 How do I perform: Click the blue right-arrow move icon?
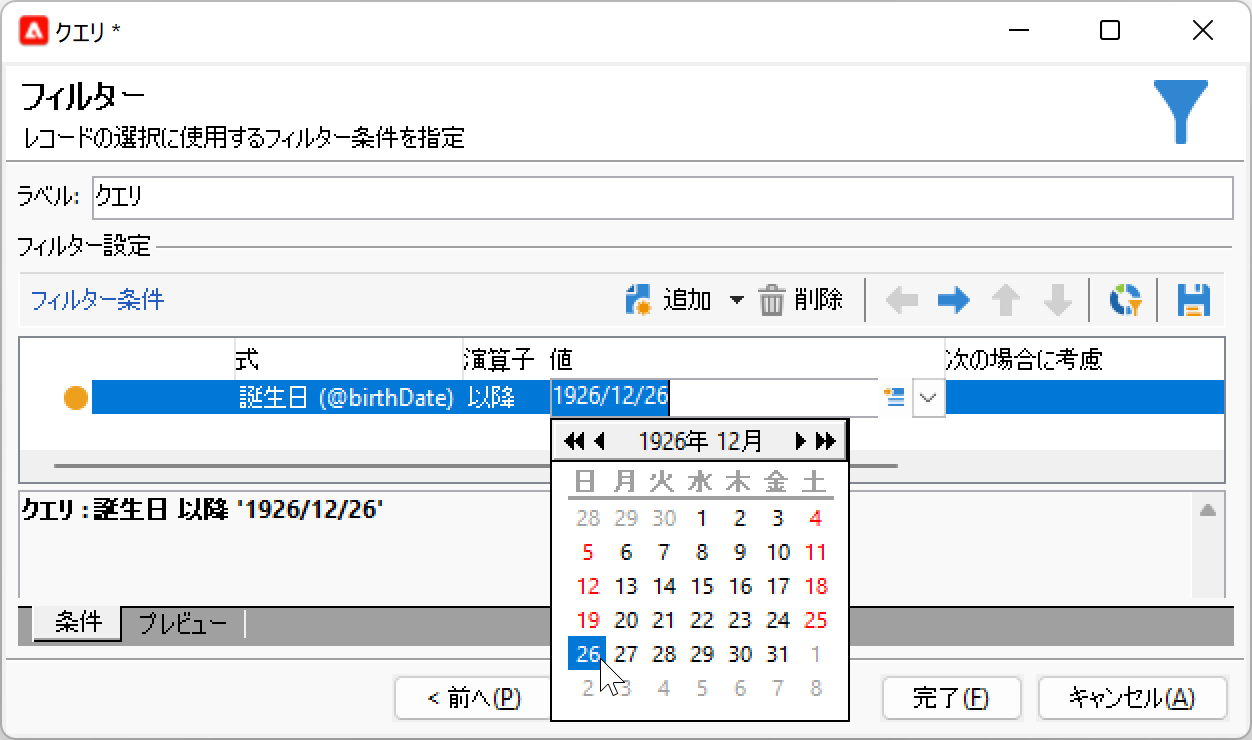tap(953, 299)
